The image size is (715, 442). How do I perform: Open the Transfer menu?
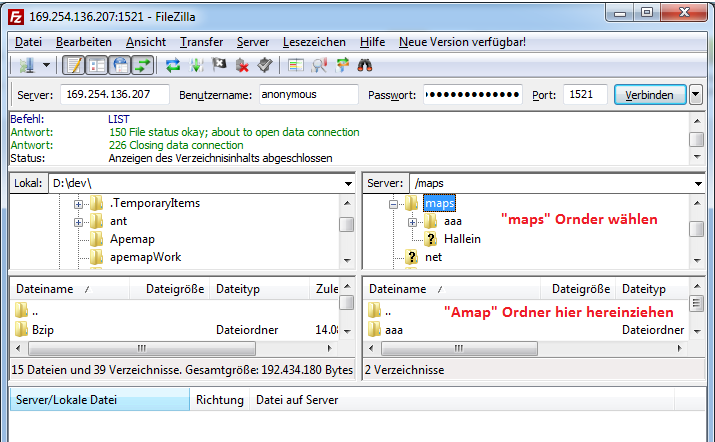coord(201,42)
